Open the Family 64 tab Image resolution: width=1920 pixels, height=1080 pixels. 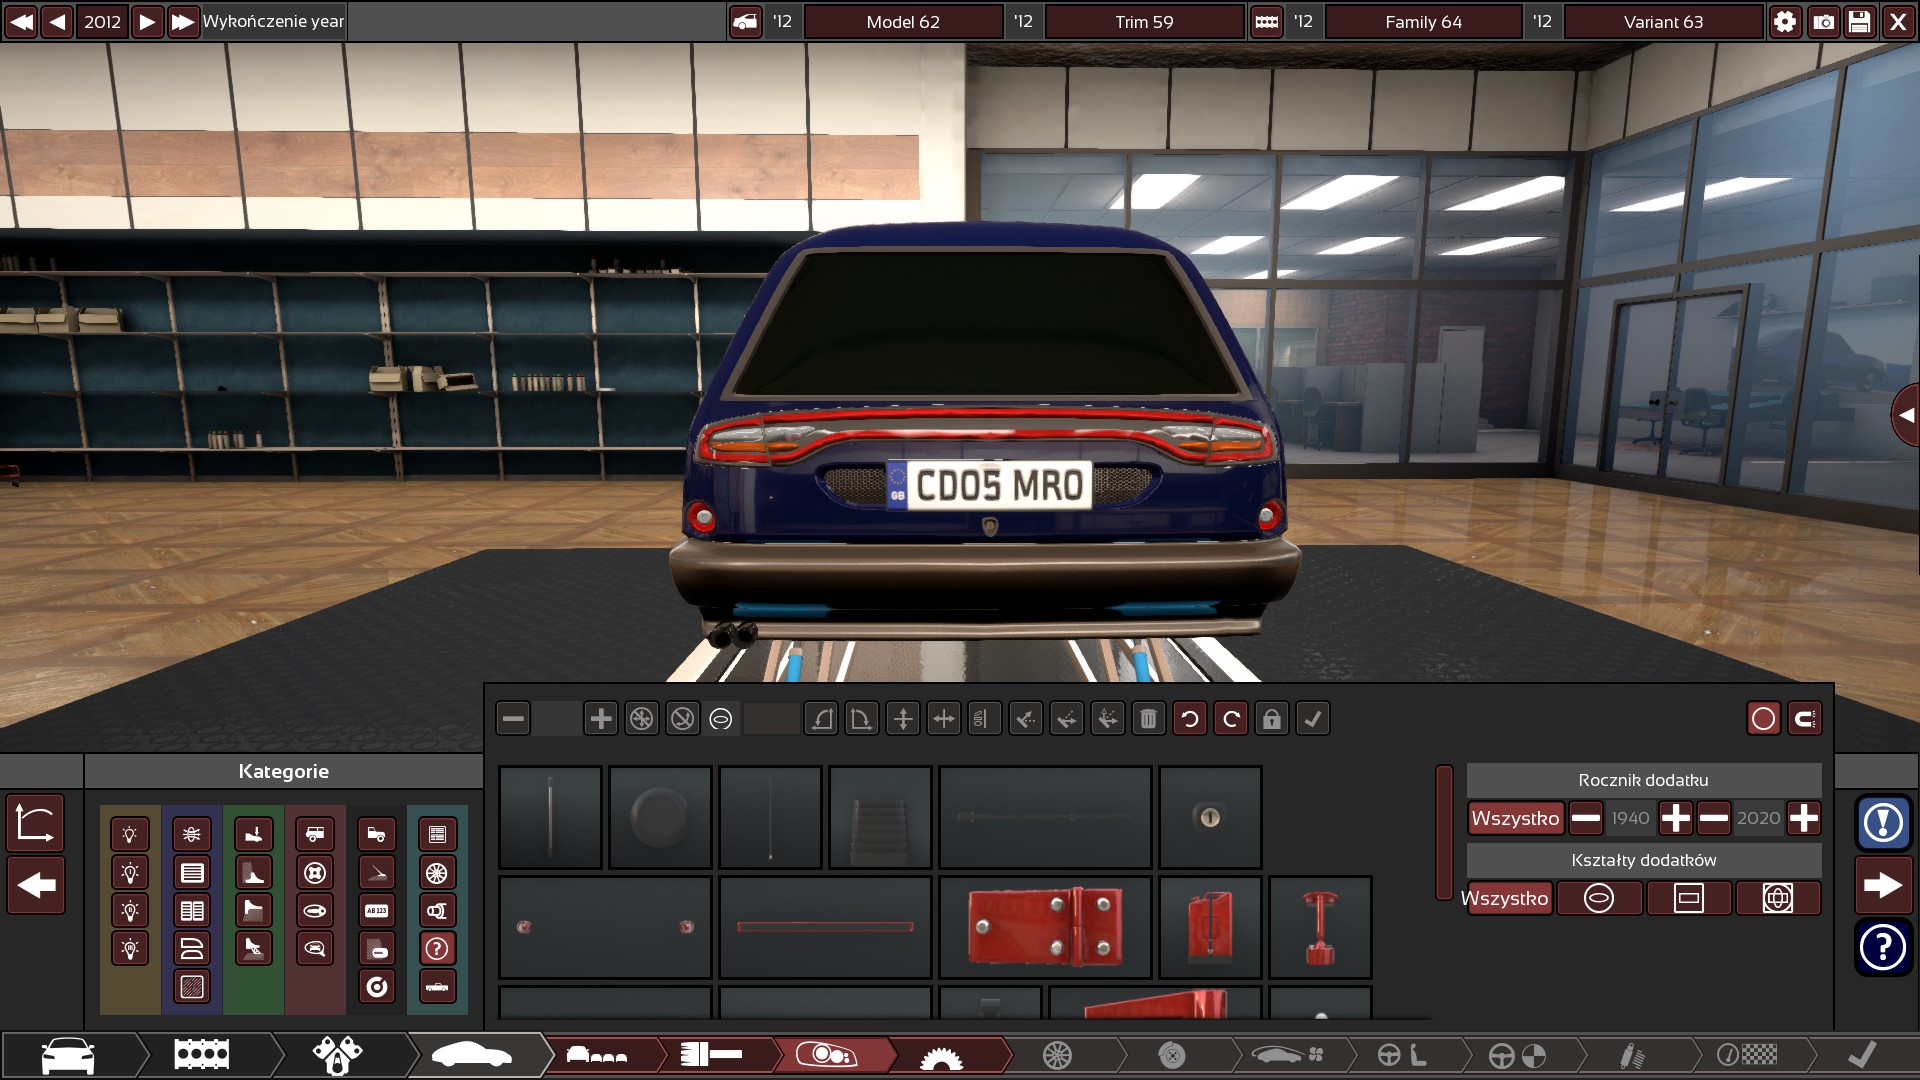click(x=1423, y=21)
